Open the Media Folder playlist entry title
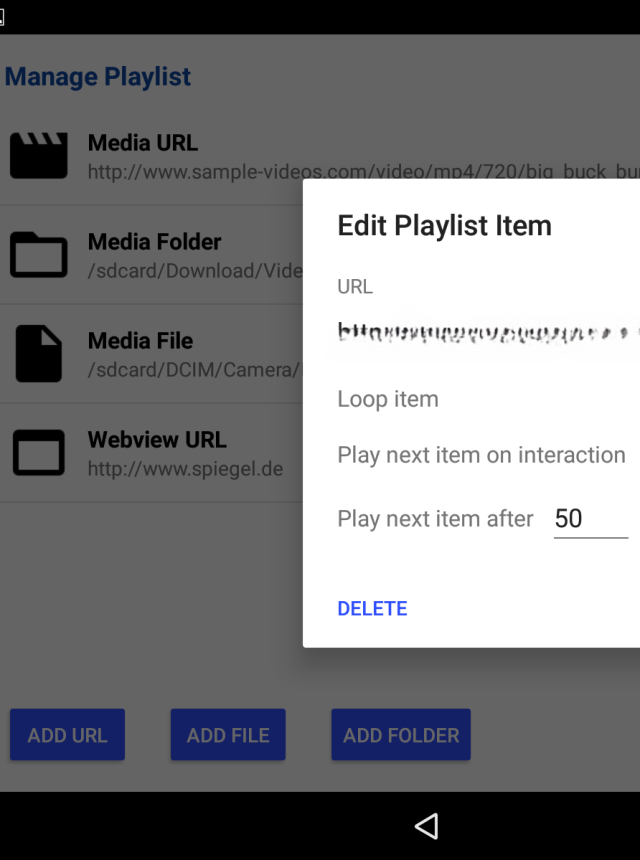Image resolution: width=640 pixels, height=860 pixels. pos(154,242)
